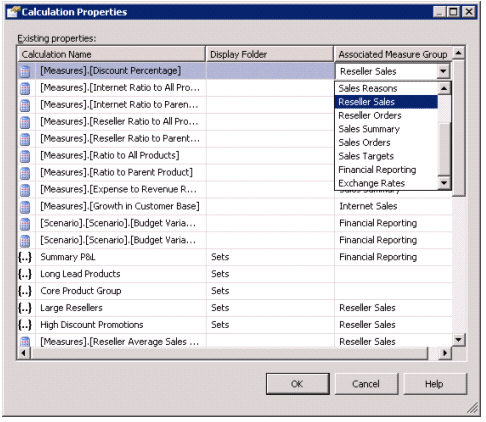
Task: Choose Sales Targets from dropdown list
Action: pos(386,156)
